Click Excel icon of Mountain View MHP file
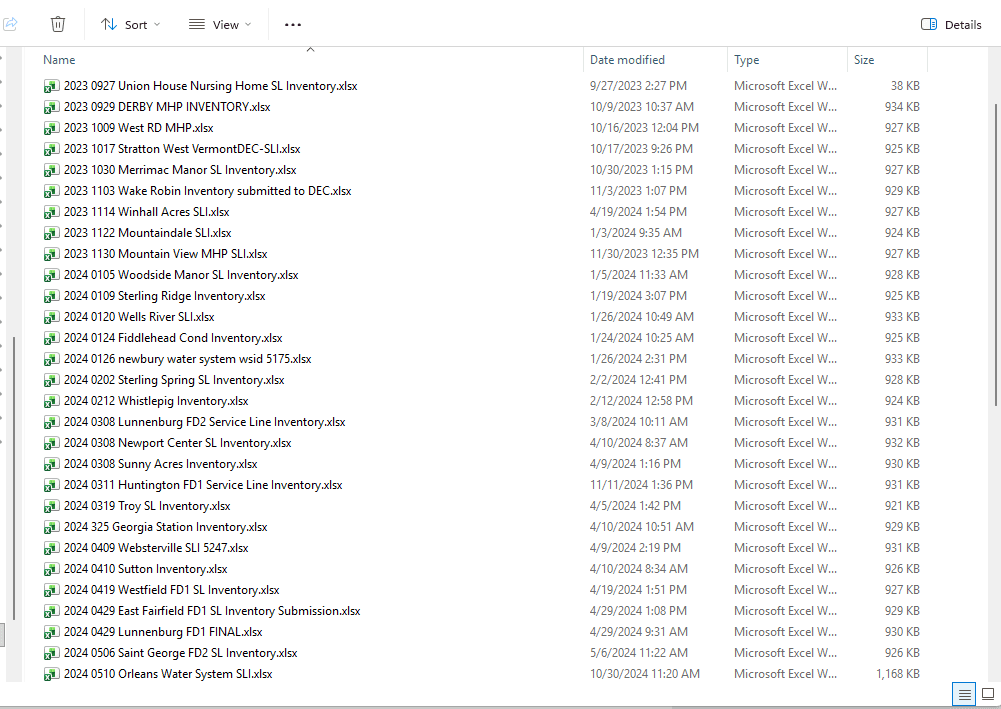This screenshot has height=709, width=1001. [51, 255]
